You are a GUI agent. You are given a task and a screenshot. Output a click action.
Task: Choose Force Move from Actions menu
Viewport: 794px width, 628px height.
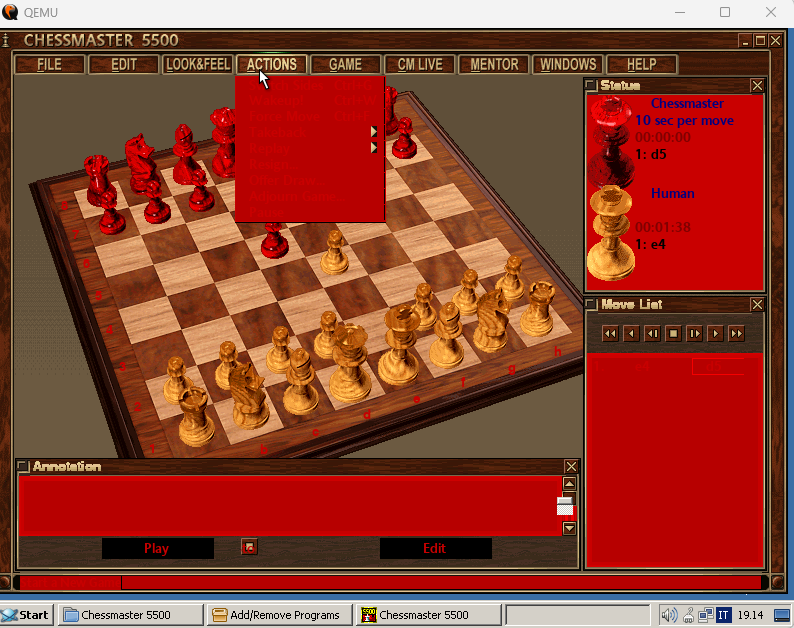coord(310,116)
